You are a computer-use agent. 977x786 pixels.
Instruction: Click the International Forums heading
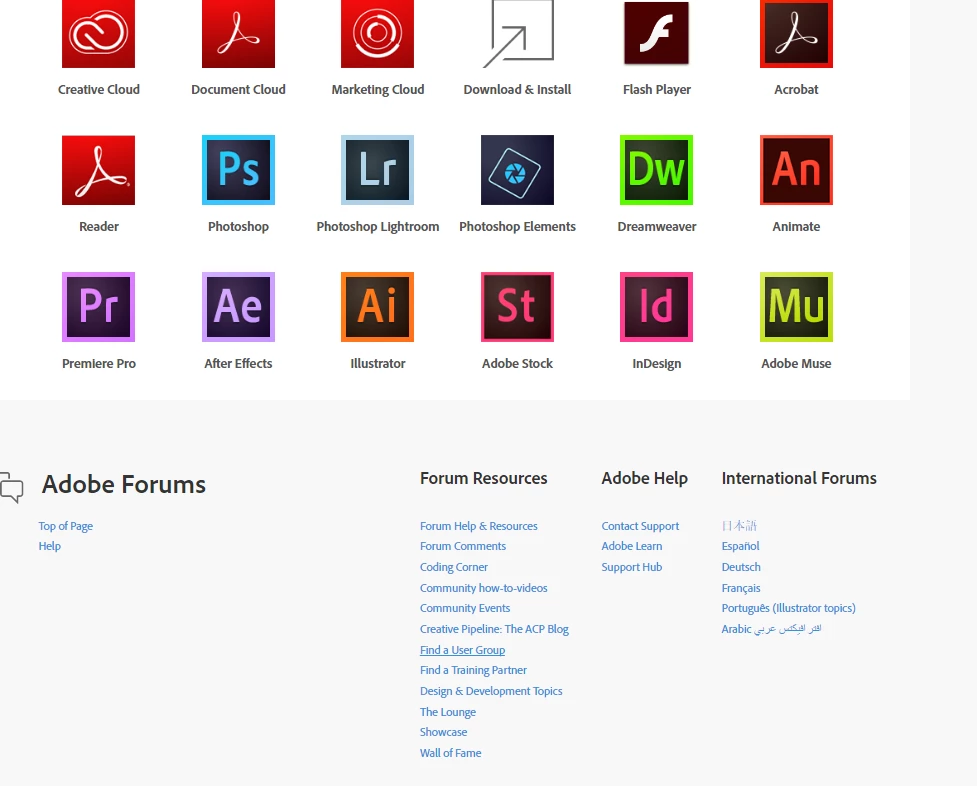(799, 478)
